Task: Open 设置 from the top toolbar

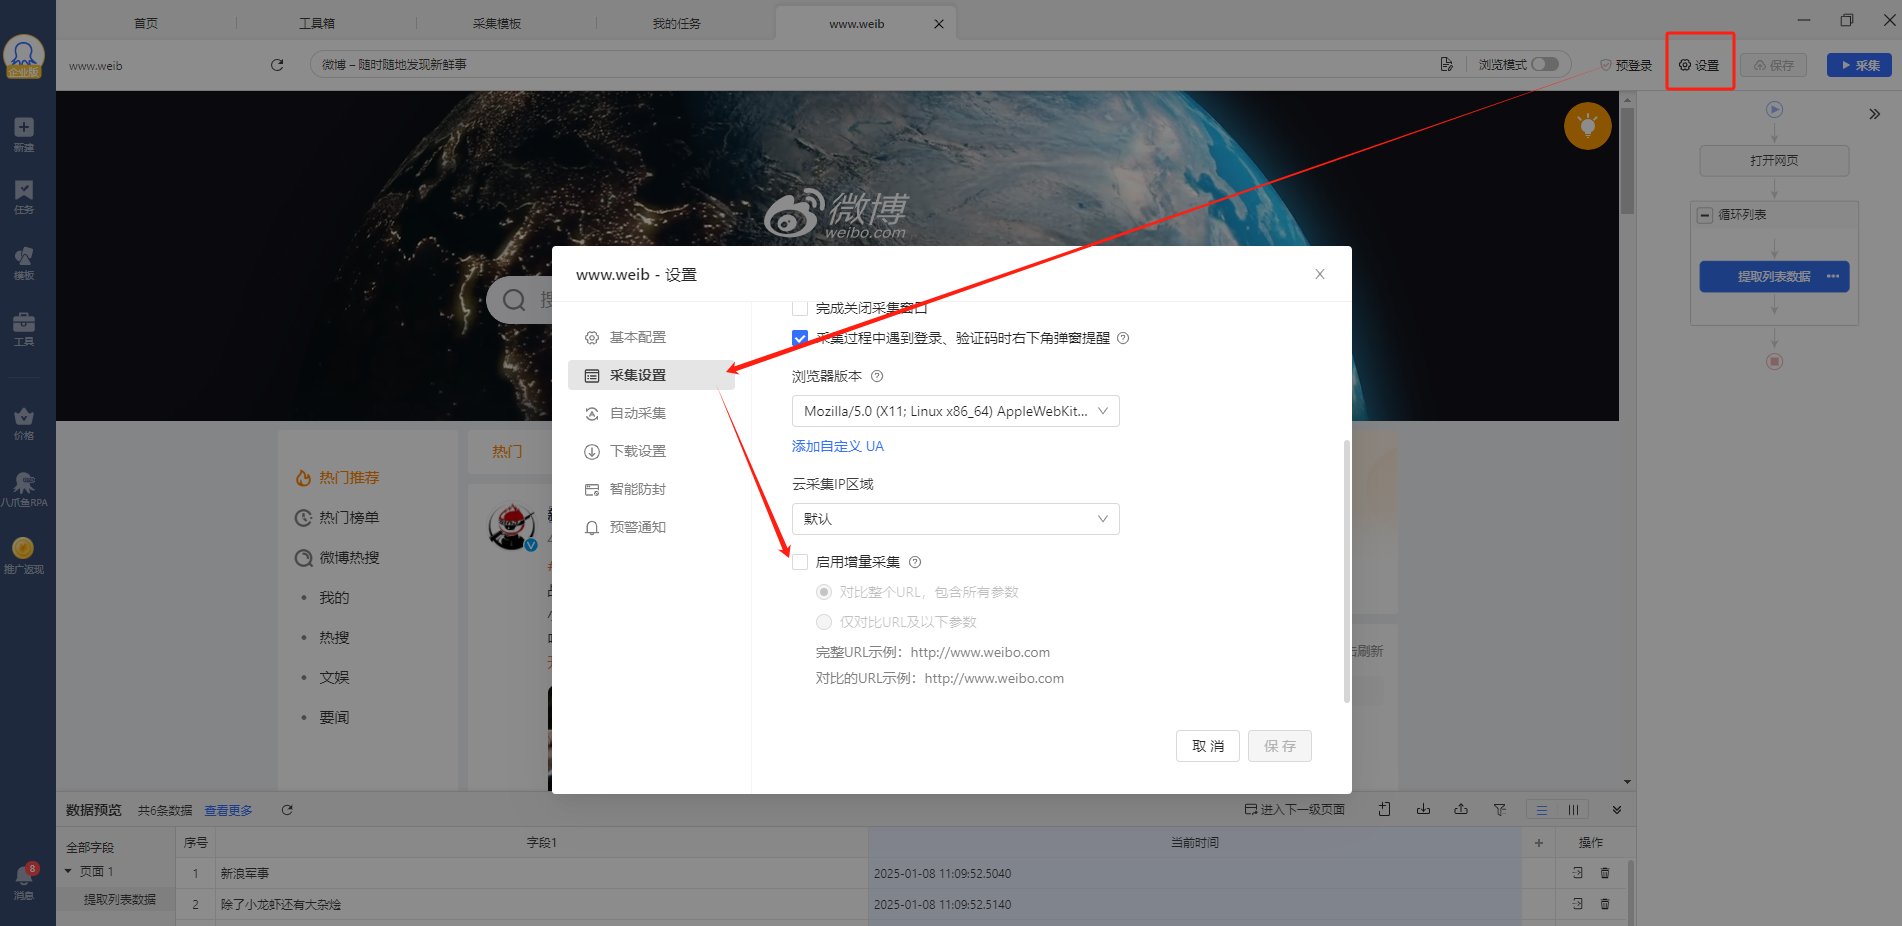Action: (1699, 65)
